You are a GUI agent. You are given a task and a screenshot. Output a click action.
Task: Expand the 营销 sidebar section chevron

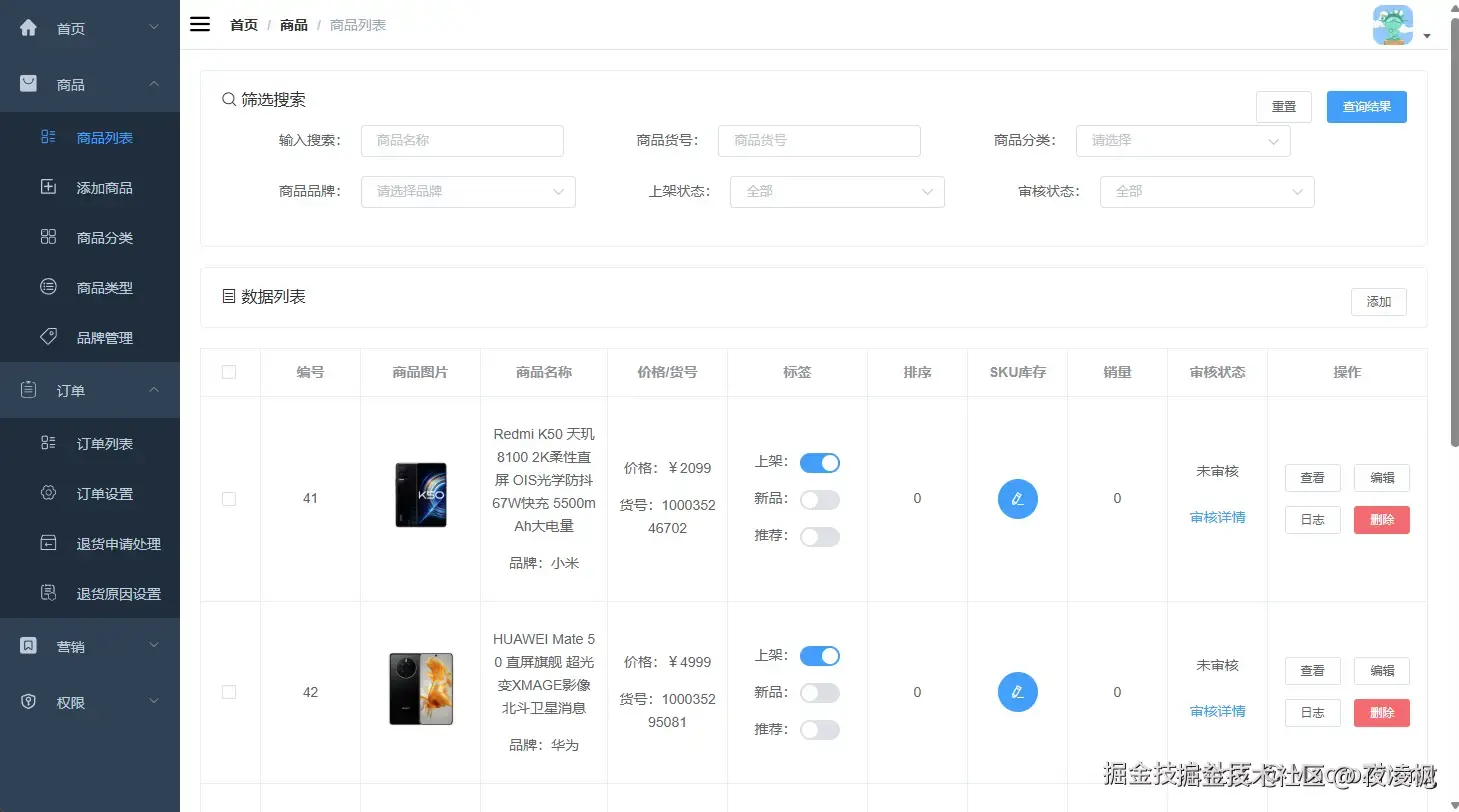(154, 646)
